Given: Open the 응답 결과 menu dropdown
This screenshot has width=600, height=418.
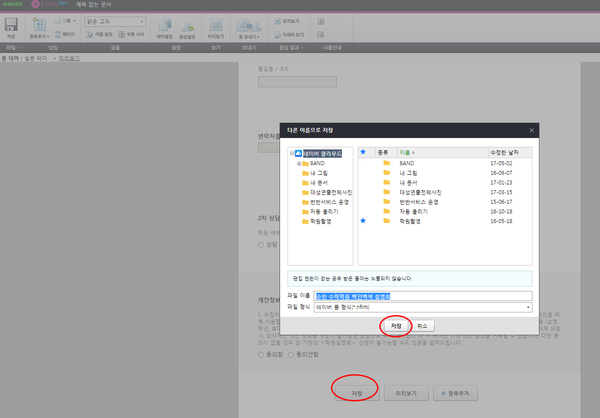Looking at the screenshot, I should (x=291, y=48).
